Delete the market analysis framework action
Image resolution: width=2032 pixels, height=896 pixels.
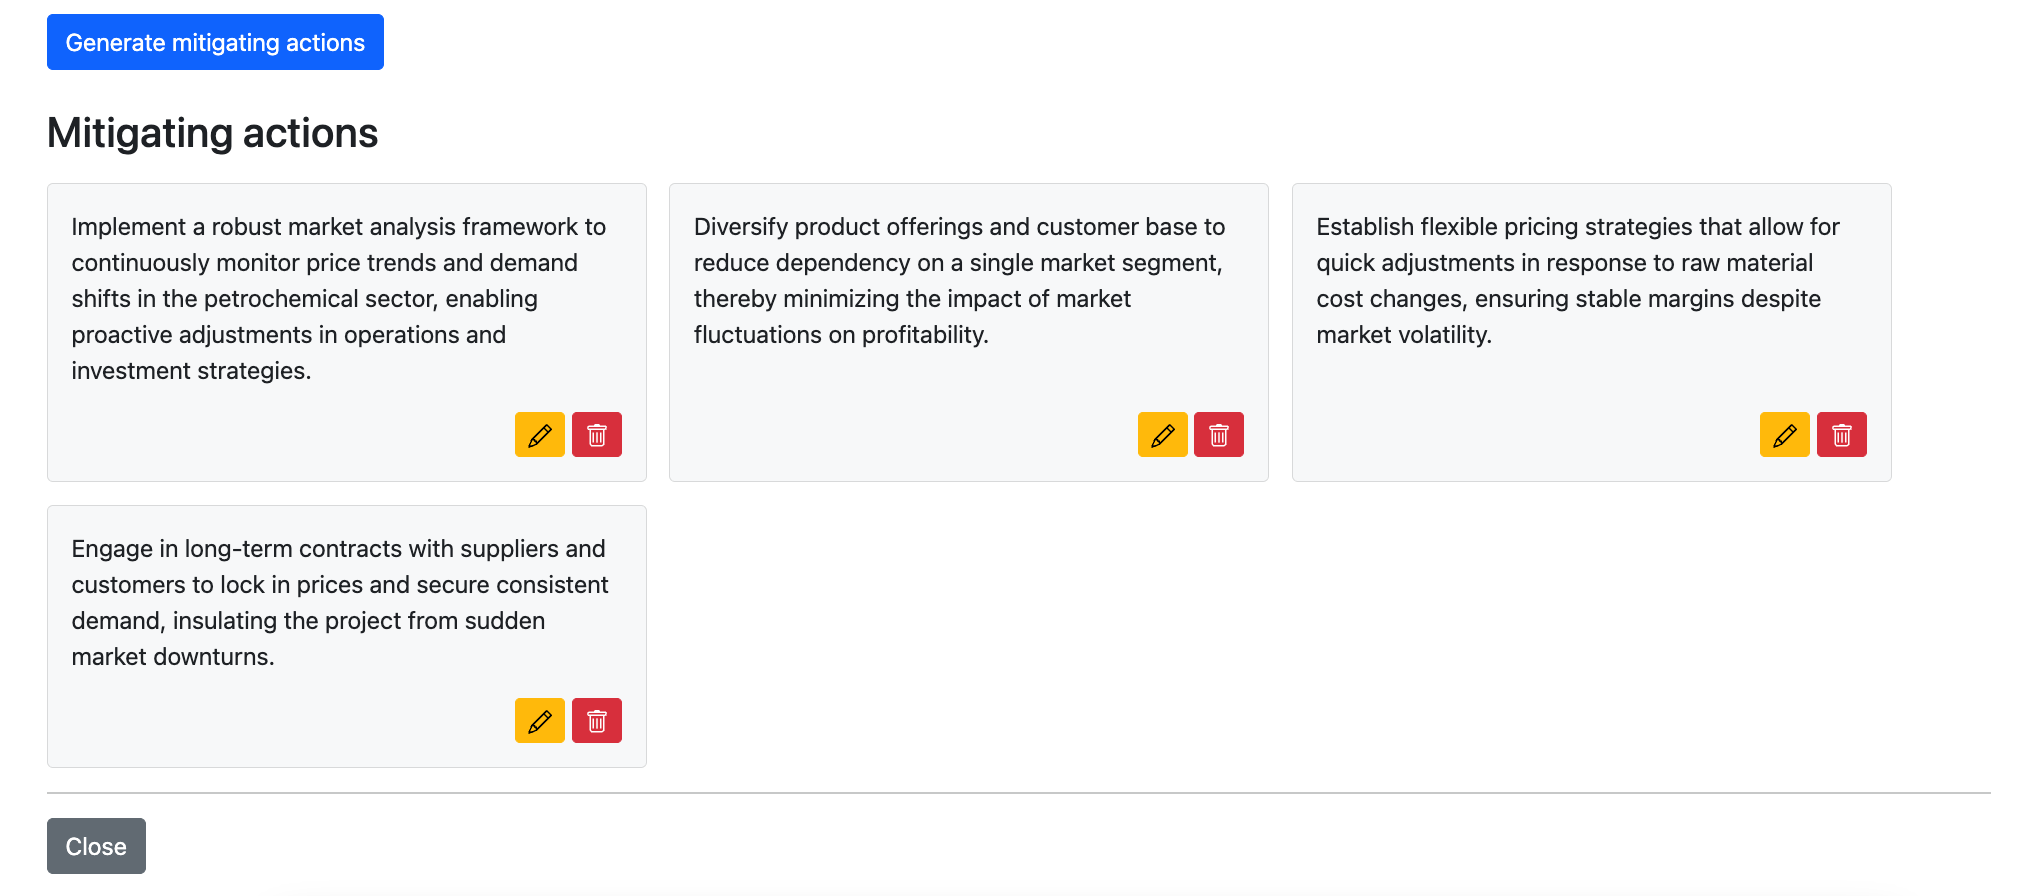[x=597, y=435]
